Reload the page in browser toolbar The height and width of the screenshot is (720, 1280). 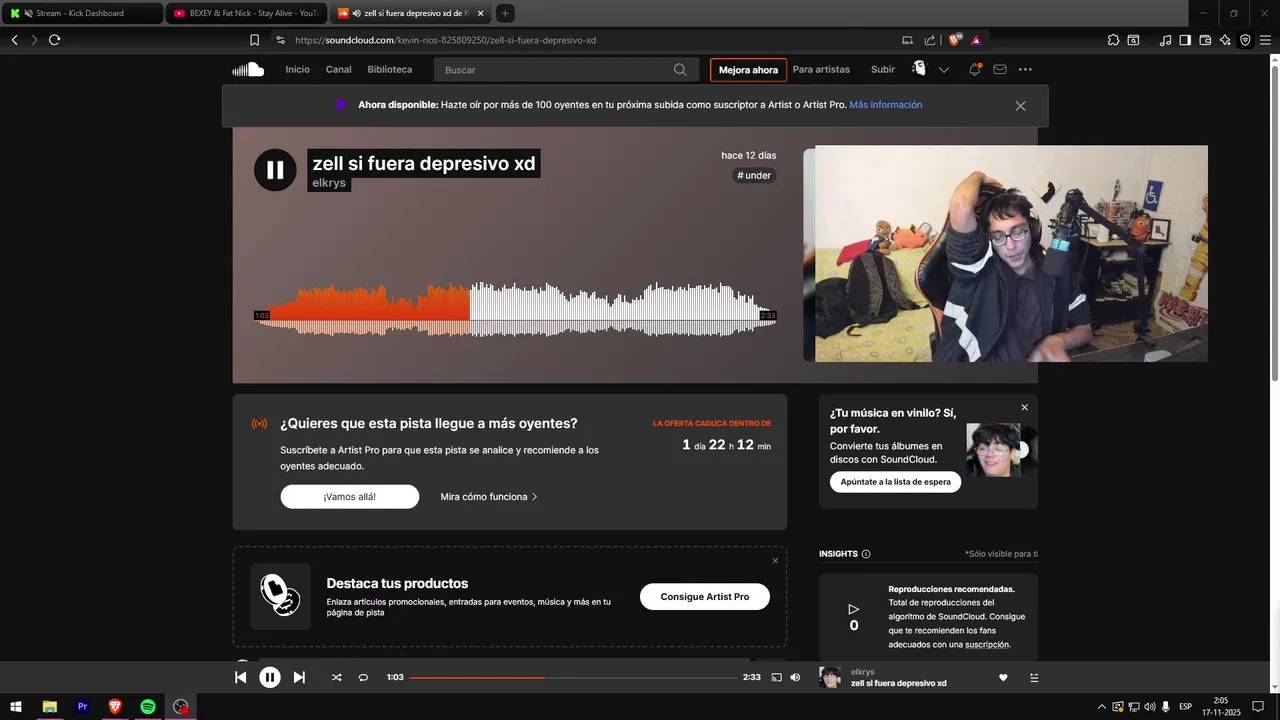[x=54, y=40]
